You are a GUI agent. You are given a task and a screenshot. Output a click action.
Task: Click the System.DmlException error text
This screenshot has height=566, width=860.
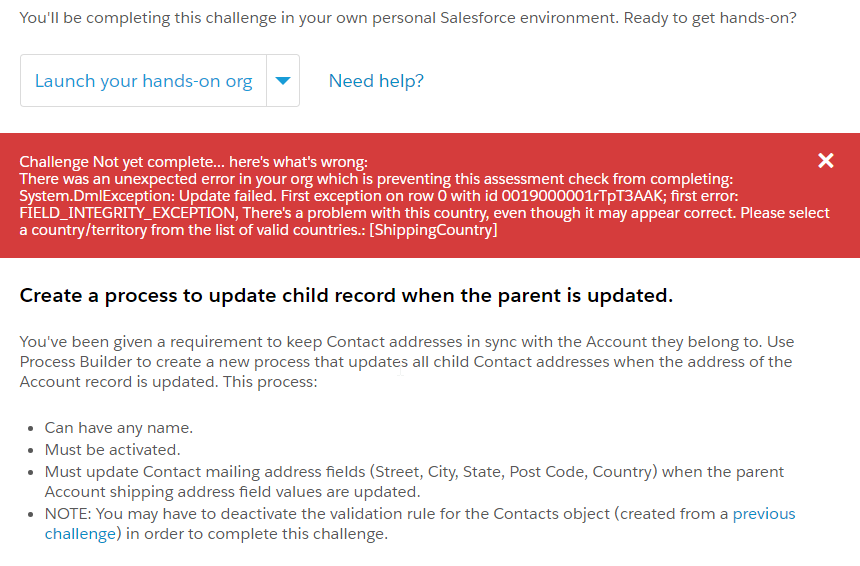click(100, 196)
